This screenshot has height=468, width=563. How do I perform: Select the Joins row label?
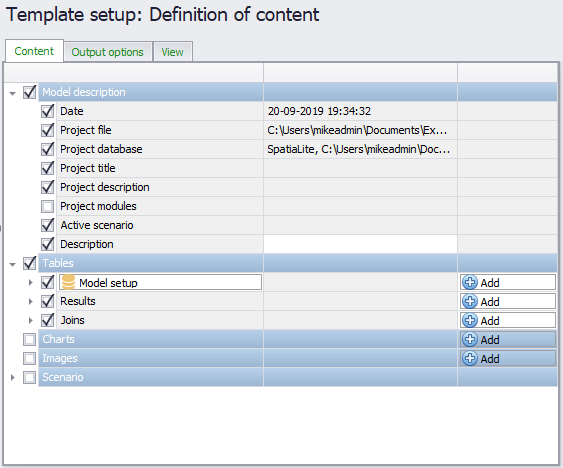[73, 320]
